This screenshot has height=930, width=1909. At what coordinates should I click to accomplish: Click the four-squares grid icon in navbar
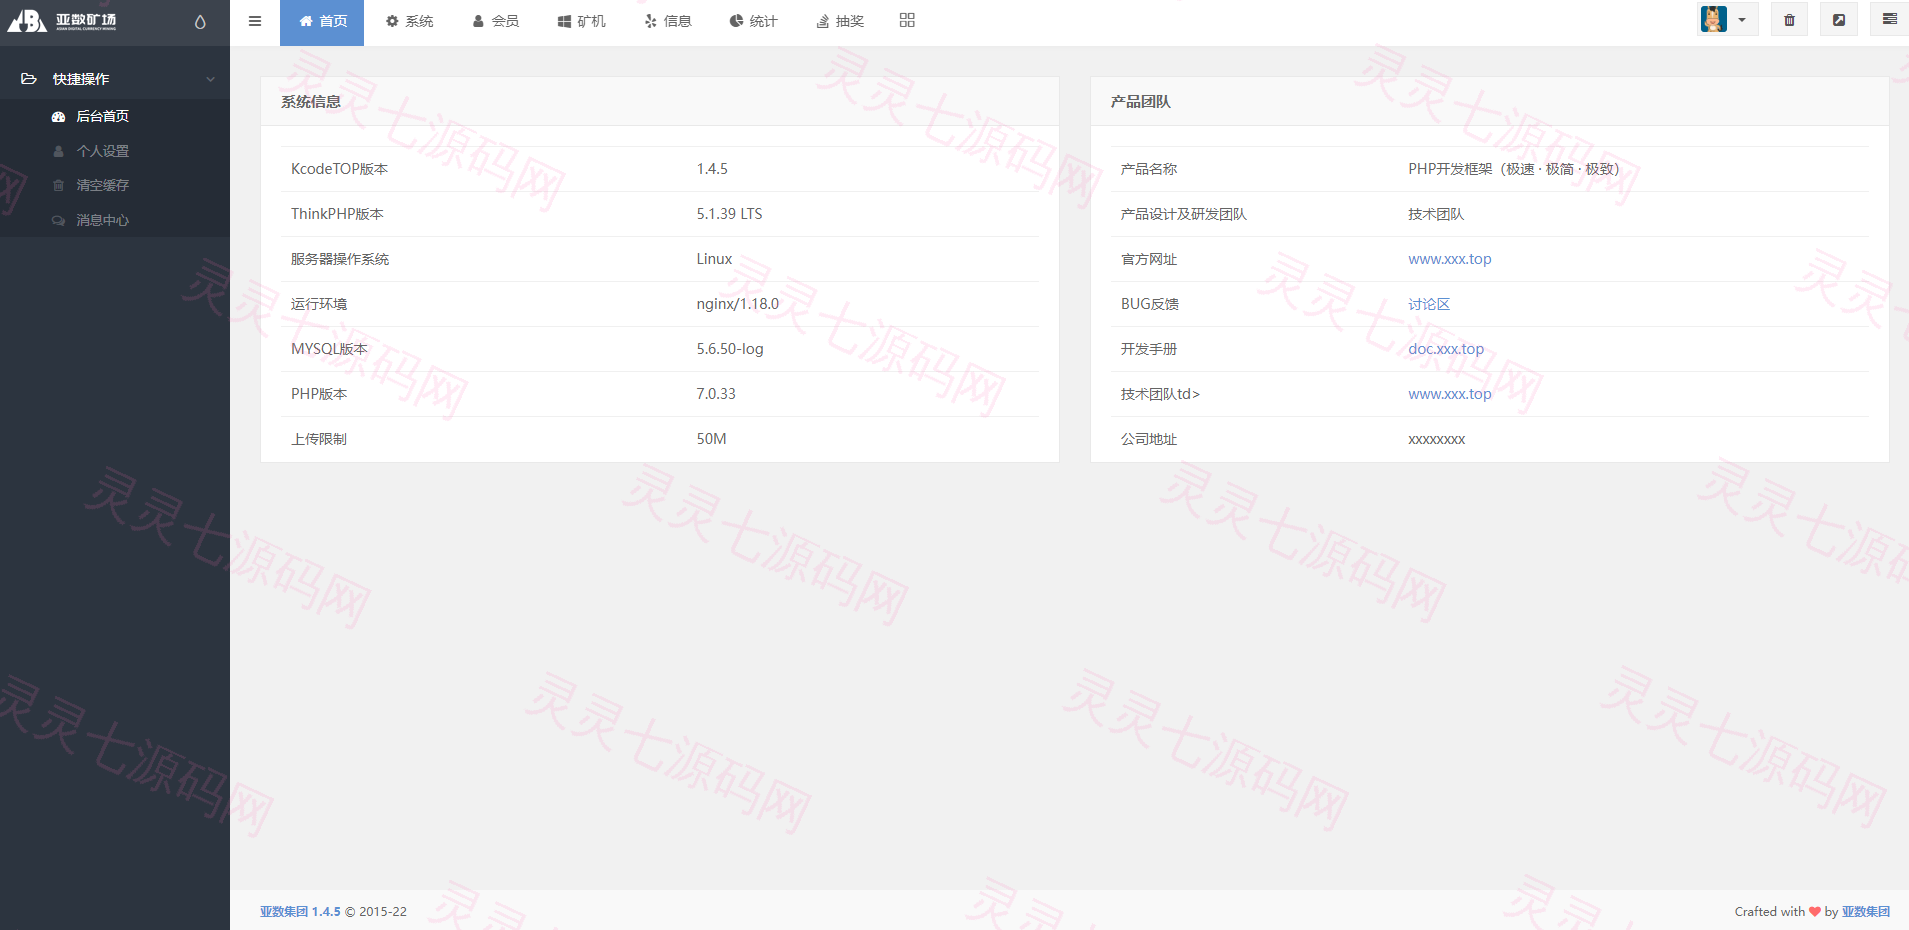tap(907, 20)
